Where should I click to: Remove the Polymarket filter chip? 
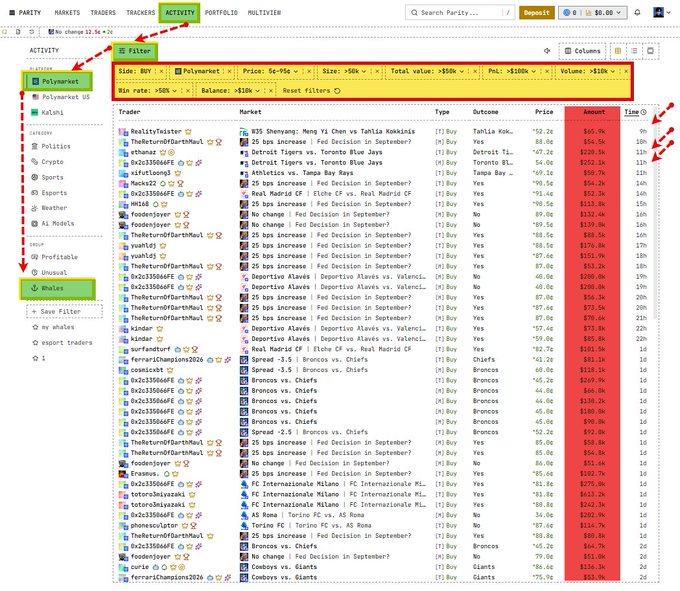(x=229, y=71)
